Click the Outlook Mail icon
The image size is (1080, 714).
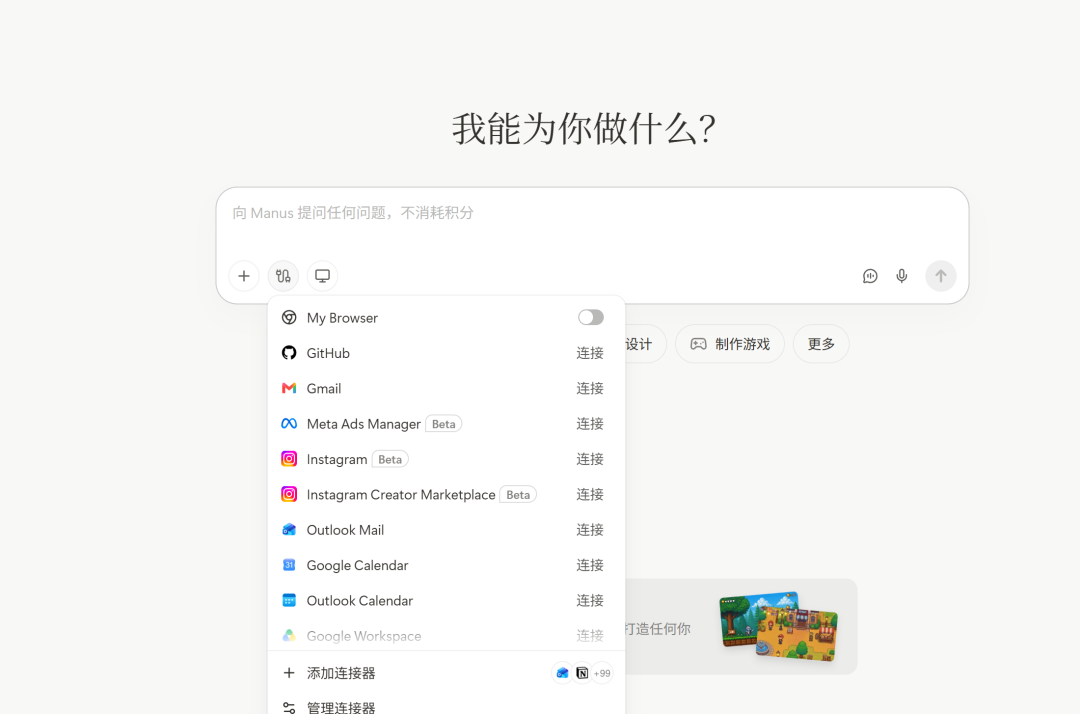289,529
